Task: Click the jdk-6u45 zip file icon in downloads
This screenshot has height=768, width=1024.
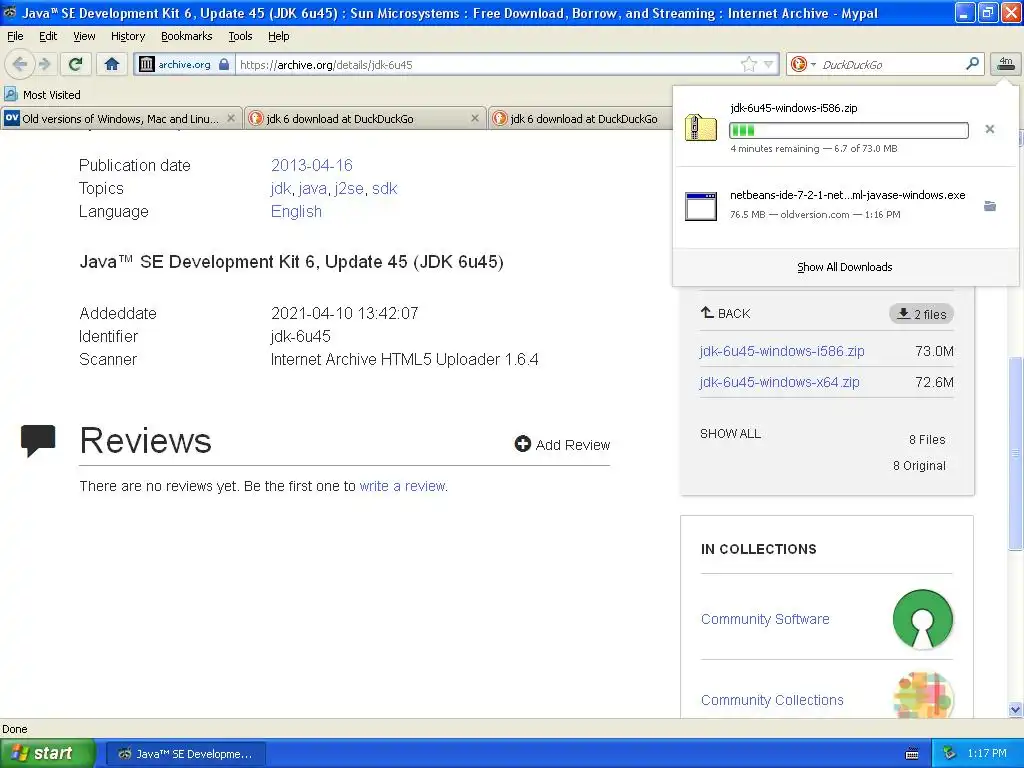Action: [701, 128]
